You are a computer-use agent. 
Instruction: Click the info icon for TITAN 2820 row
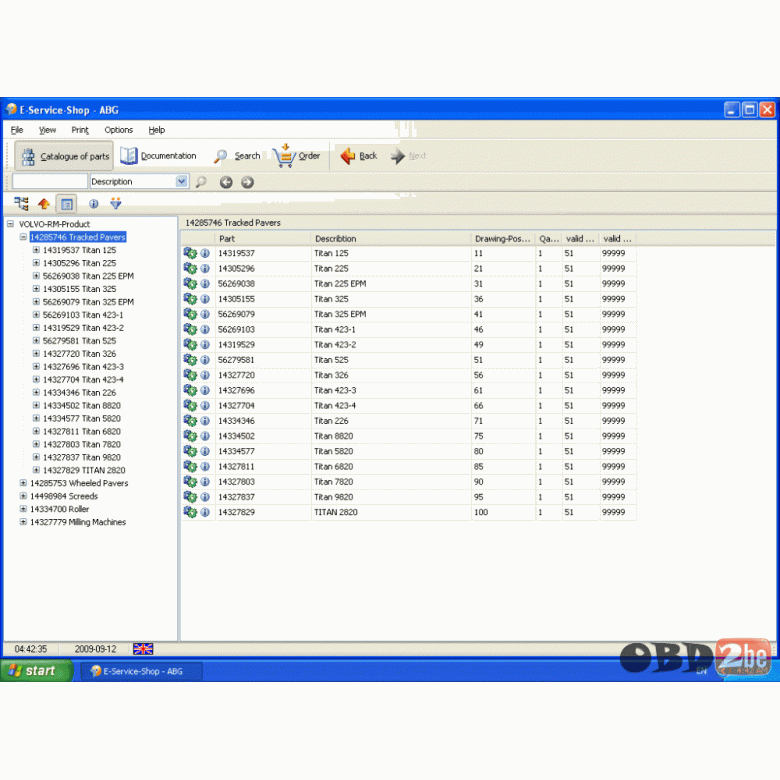(x=205, y=512)
